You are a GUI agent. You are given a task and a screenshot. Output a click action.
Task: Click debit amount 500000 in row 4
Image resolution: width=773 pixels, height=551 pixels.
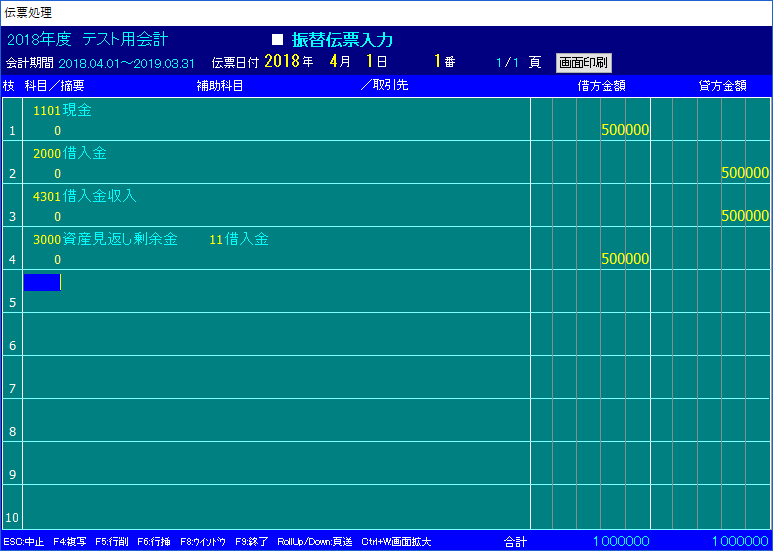(x=625, y=259)
